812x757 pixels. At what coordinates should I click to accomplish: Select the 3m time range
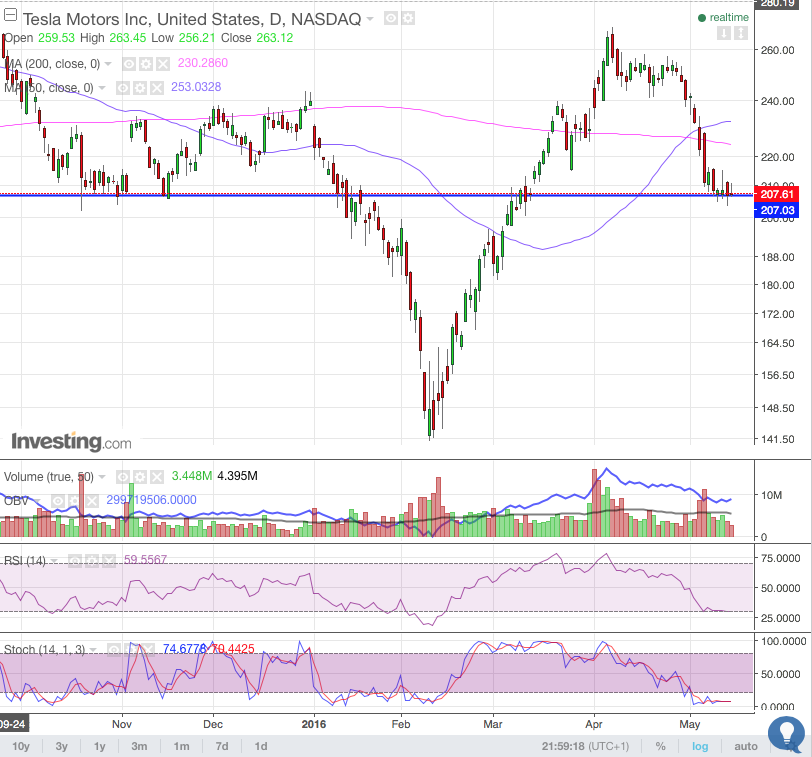coord(139,746)
